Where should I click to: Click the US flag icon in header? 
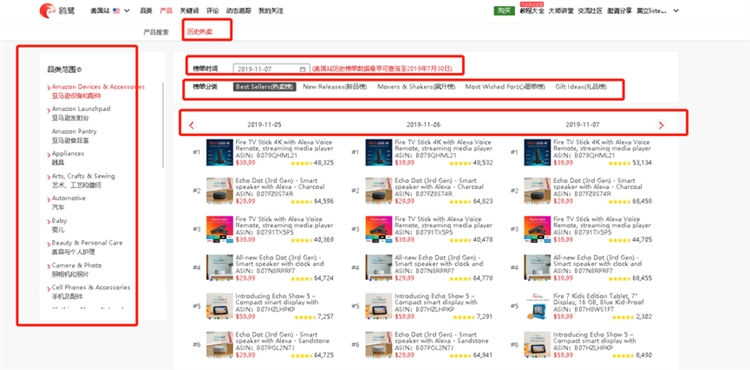point(117,11)
